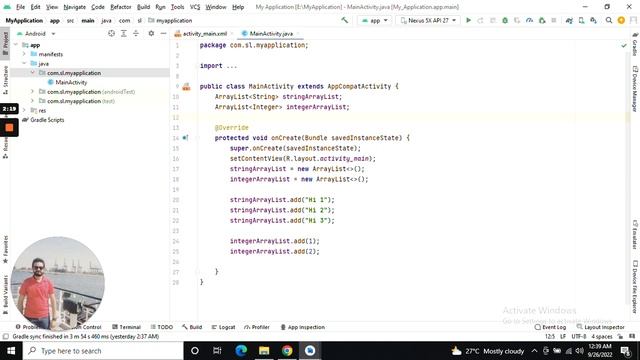
Task: Open the Refactor menu
Action: point(121,7)
